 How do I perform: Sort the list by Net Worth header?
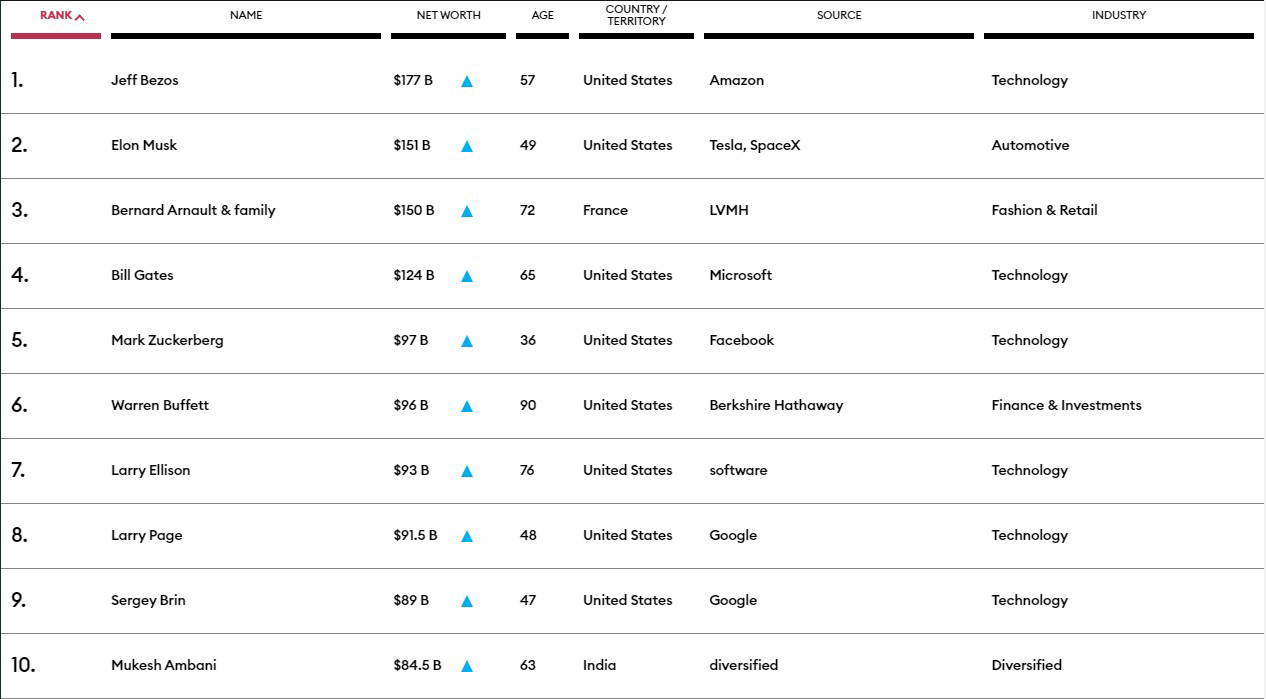pyautogui.click(x=448, y=15)
